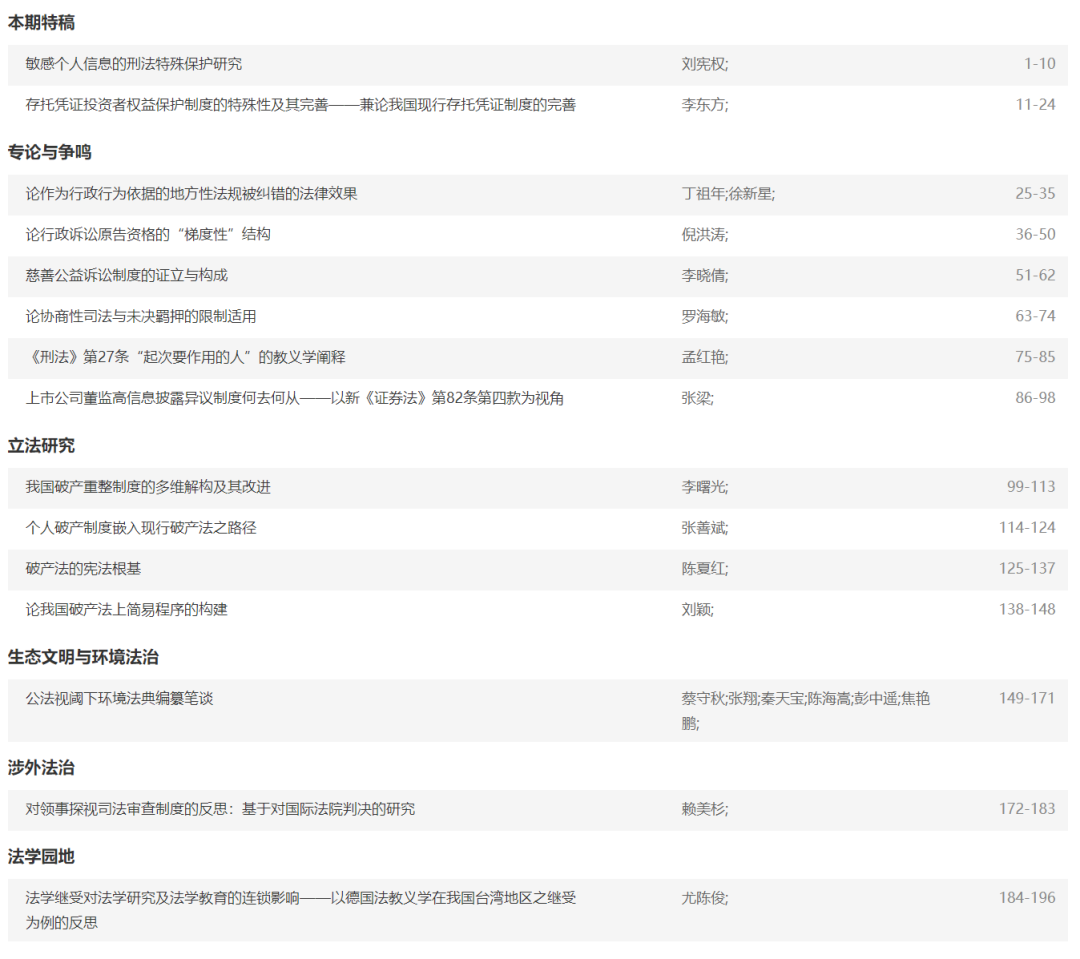Click article 论我国破产法上简易程序的构建
The width and height of the screenshot is (1080, 959).
pos(126,609)
